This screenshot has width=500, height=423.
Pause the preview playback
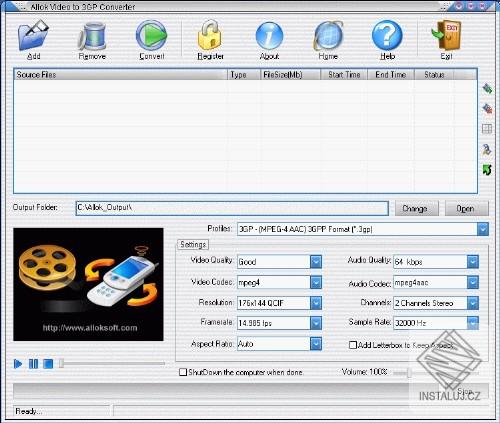pos(33,364)
